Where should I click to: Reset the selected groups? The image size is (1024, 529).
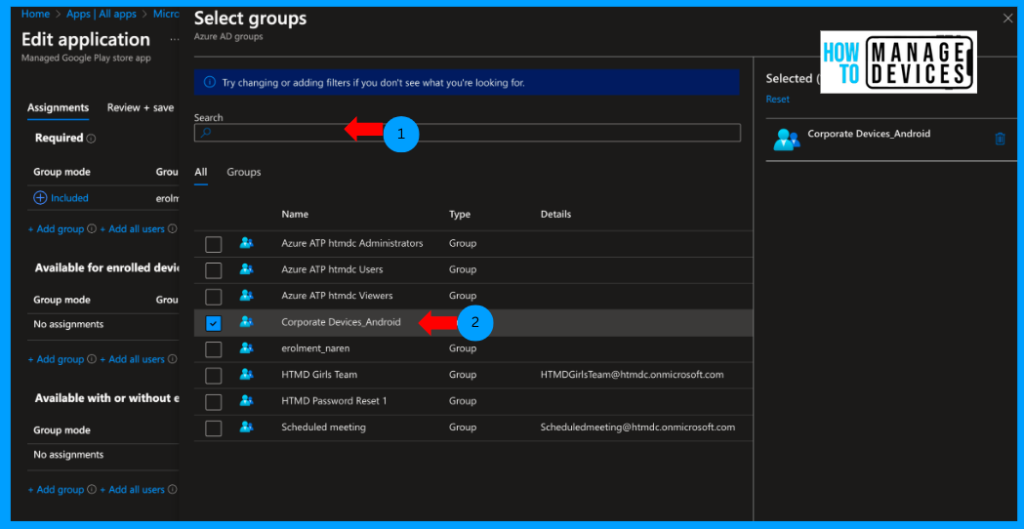coord(778,99)
